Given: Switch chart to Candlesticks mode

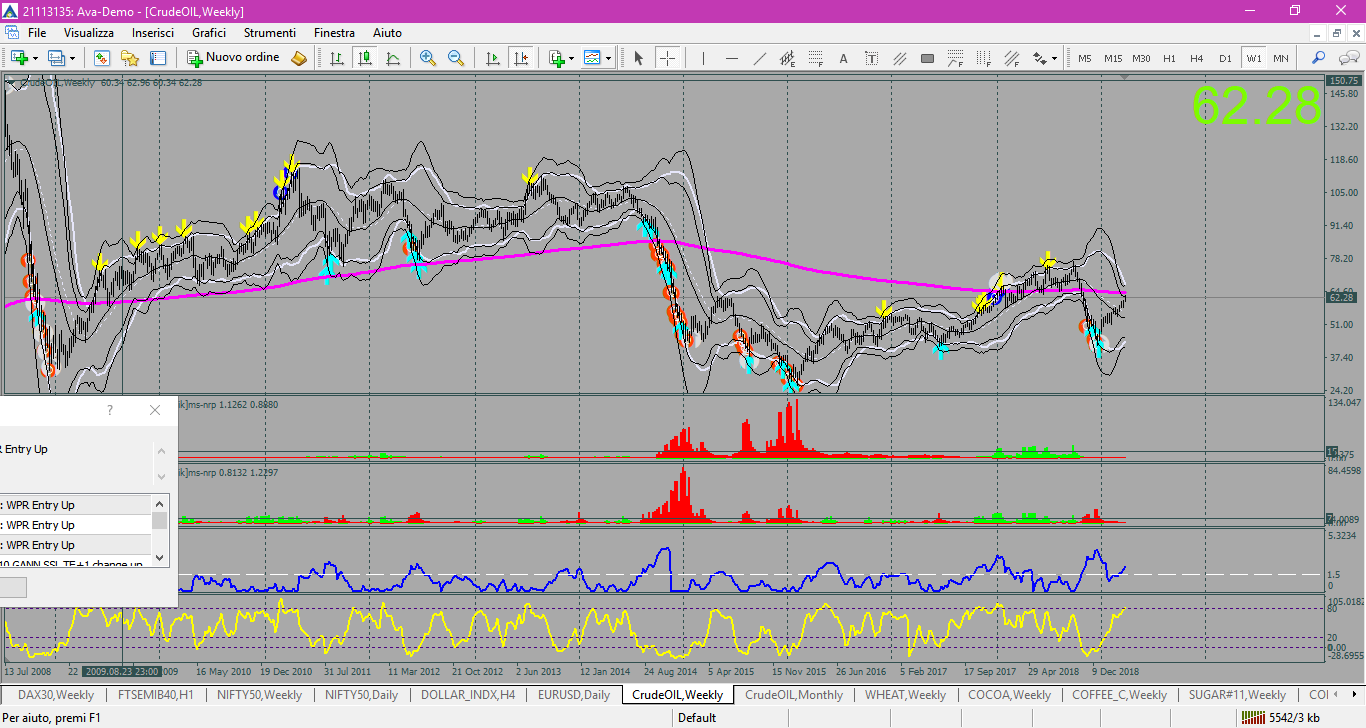Looking at the screenshot, I should pyautogui.click(x=365, y=58).
